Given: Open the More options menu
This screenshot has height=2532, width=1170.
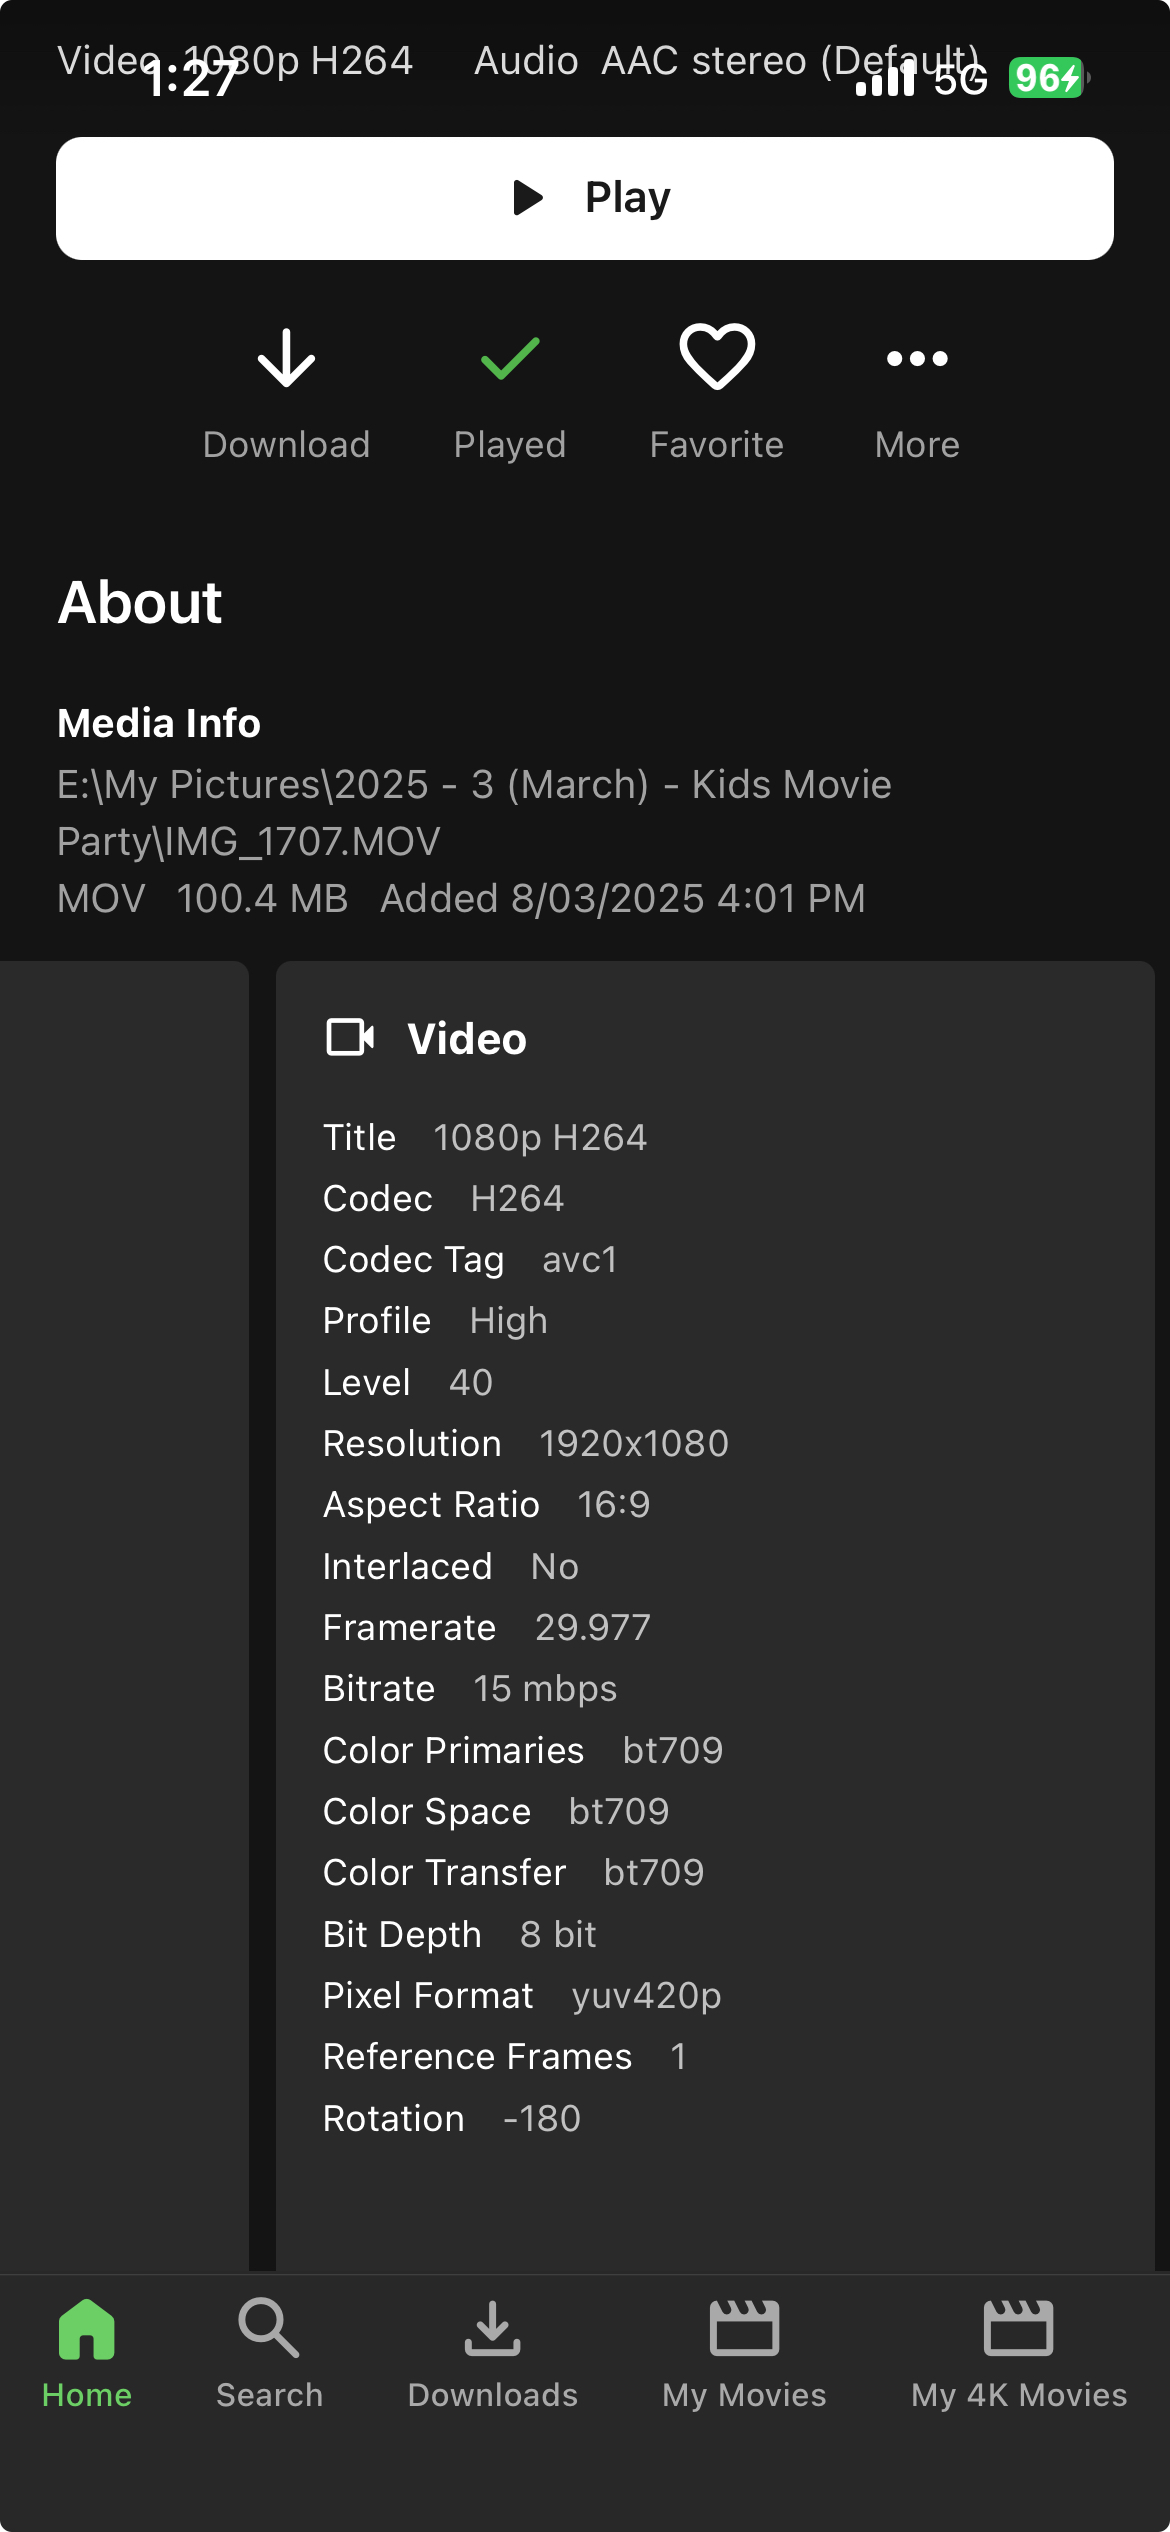Looking at the screenshot, I should click(916, 359).
